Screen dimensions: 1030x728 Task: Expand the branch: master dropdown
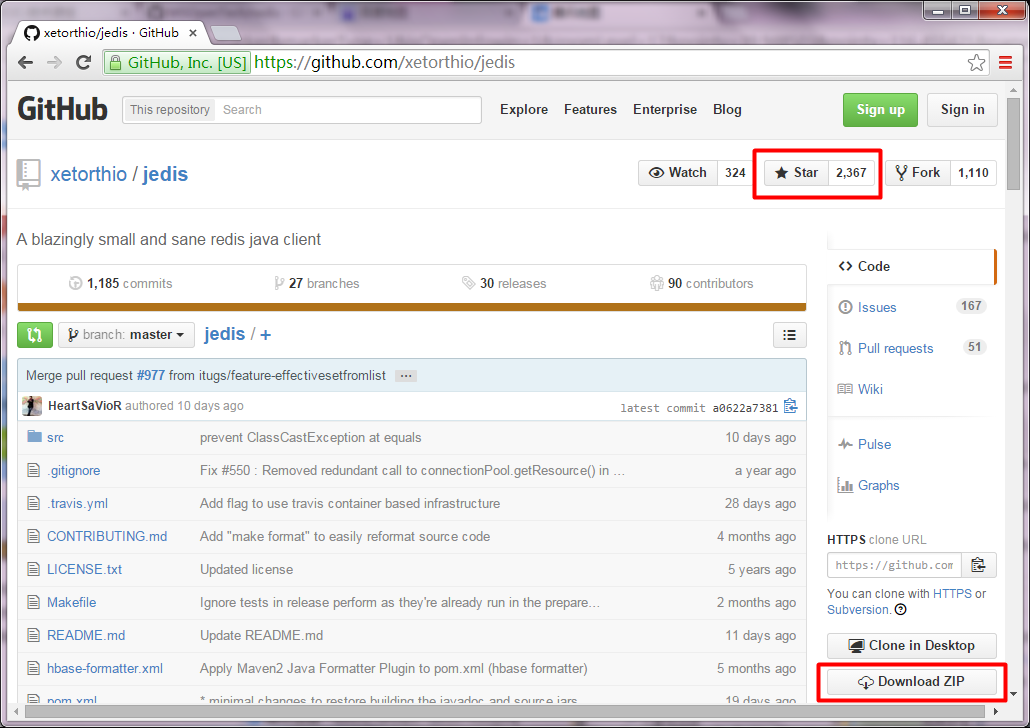click(126, 334)
